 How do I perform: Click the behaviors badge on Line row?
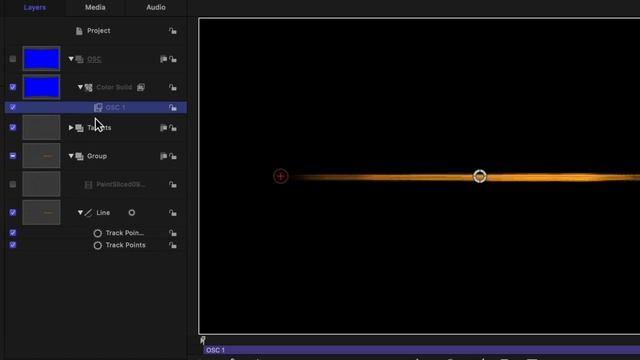(x=132, y=213)
